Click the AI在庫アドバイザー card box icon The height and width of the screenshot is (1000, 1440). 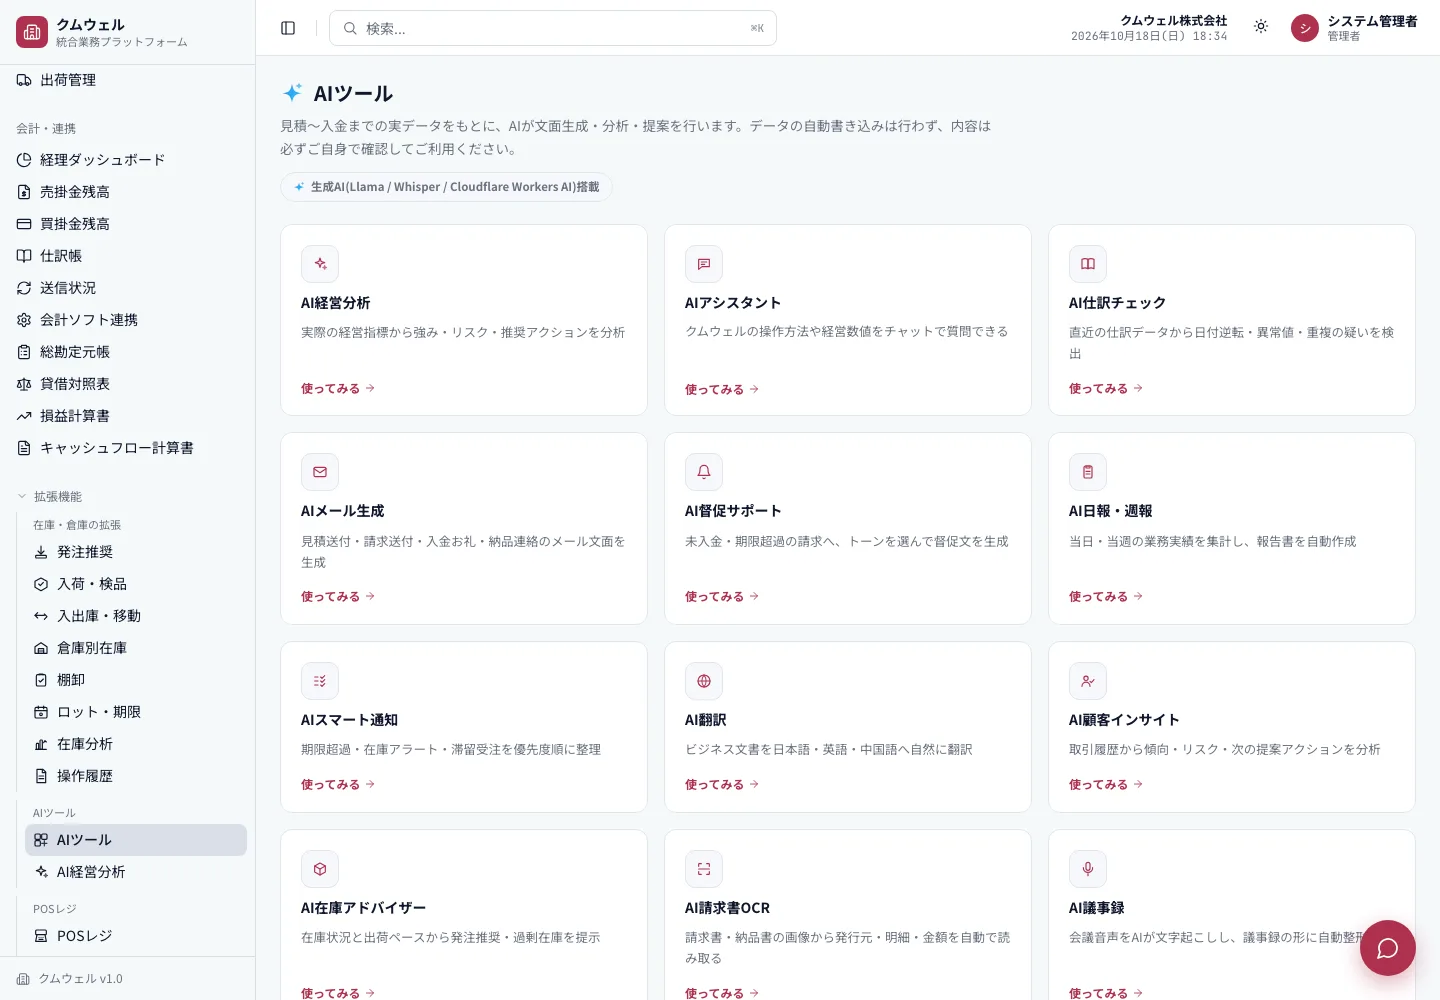tap(320, 869)
